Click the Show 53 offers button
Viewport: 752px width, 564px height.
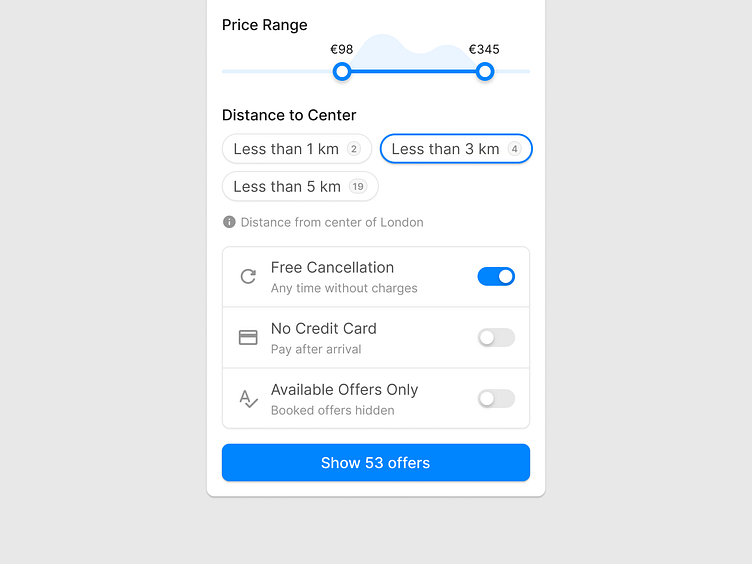pyautogui.click(x=376, y=463)
